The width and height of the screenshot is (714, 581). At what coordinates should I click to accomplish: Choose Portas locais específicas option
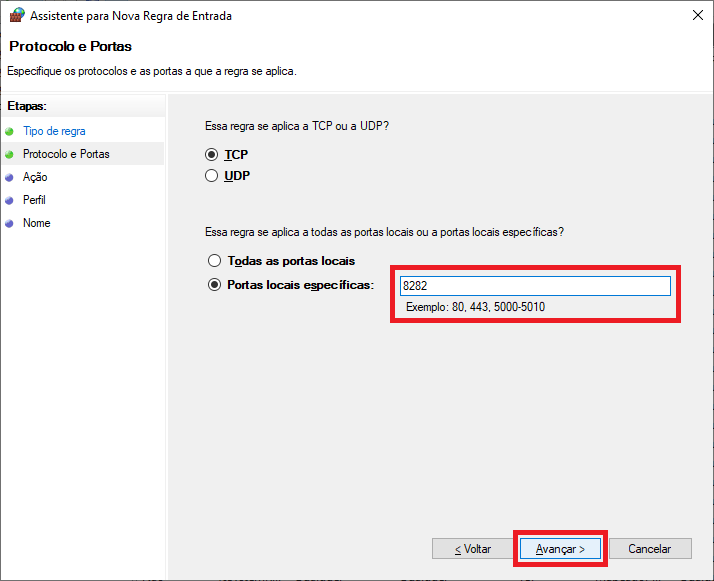click(213, 285)
